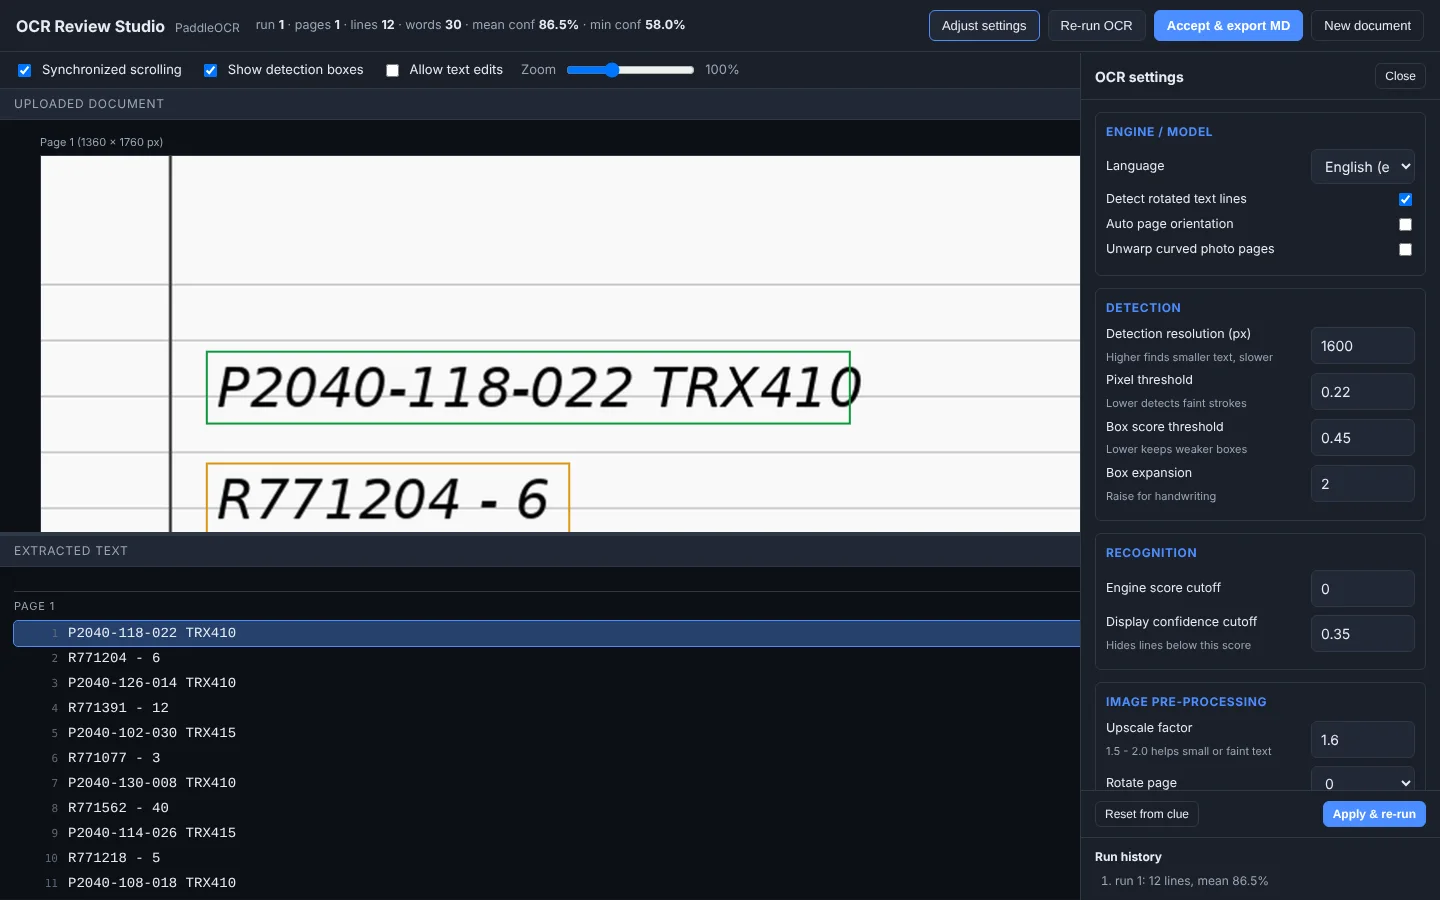Adjust the Zoom slider
This screenshot has width=1440, height=900.
click(630, 70)
